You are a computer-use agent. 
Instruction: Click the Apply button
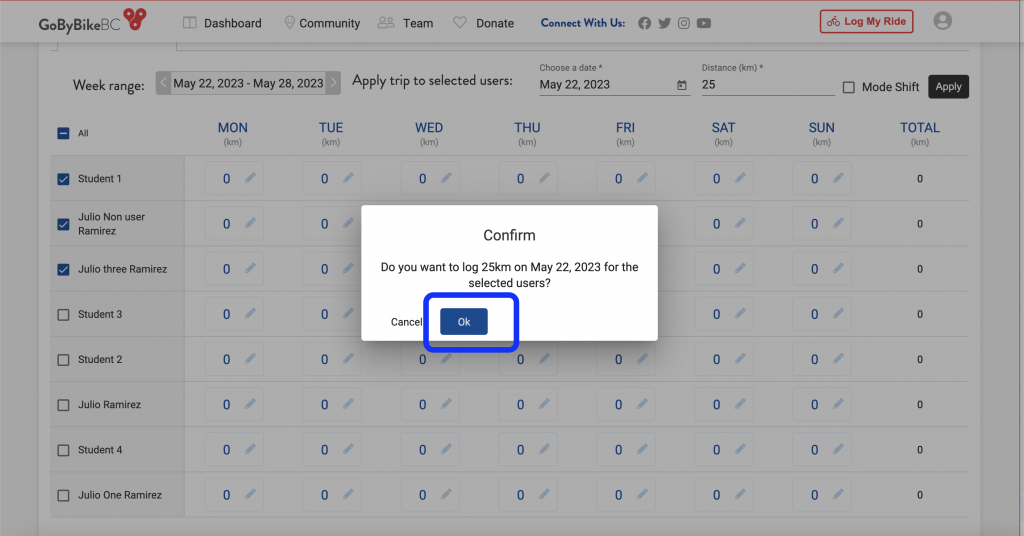[948, 86]
